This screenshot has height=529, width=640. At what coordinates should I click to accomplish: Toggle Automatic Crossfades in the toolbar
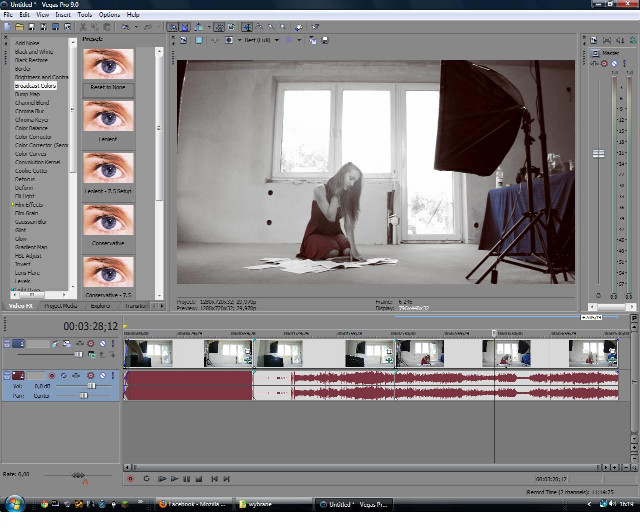tap(185, 27)
